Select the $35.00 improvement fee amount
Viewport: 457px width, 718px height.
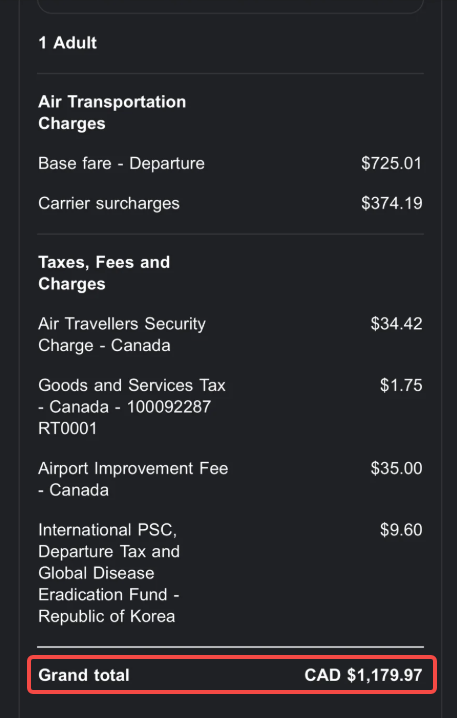(x=397, y=468)
